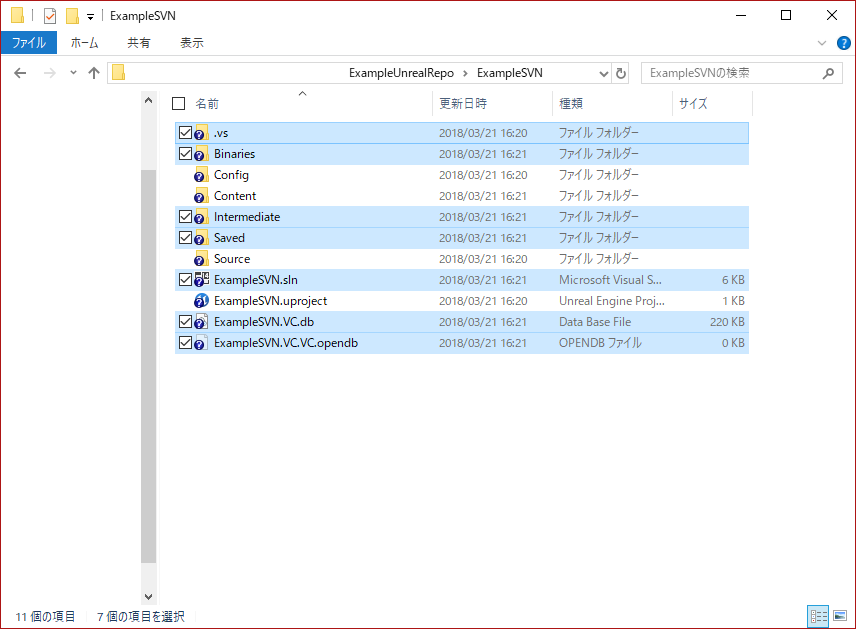The image size is (856, 629).
Task: Select the Content folder name
Action: pyautogui.click(x=235, y=196)
